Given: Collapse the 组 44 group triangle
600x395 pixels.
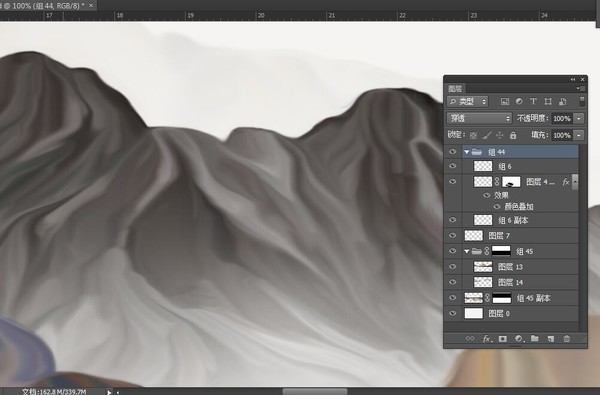Looking at the screenshot, I should (x=466, y=152).
